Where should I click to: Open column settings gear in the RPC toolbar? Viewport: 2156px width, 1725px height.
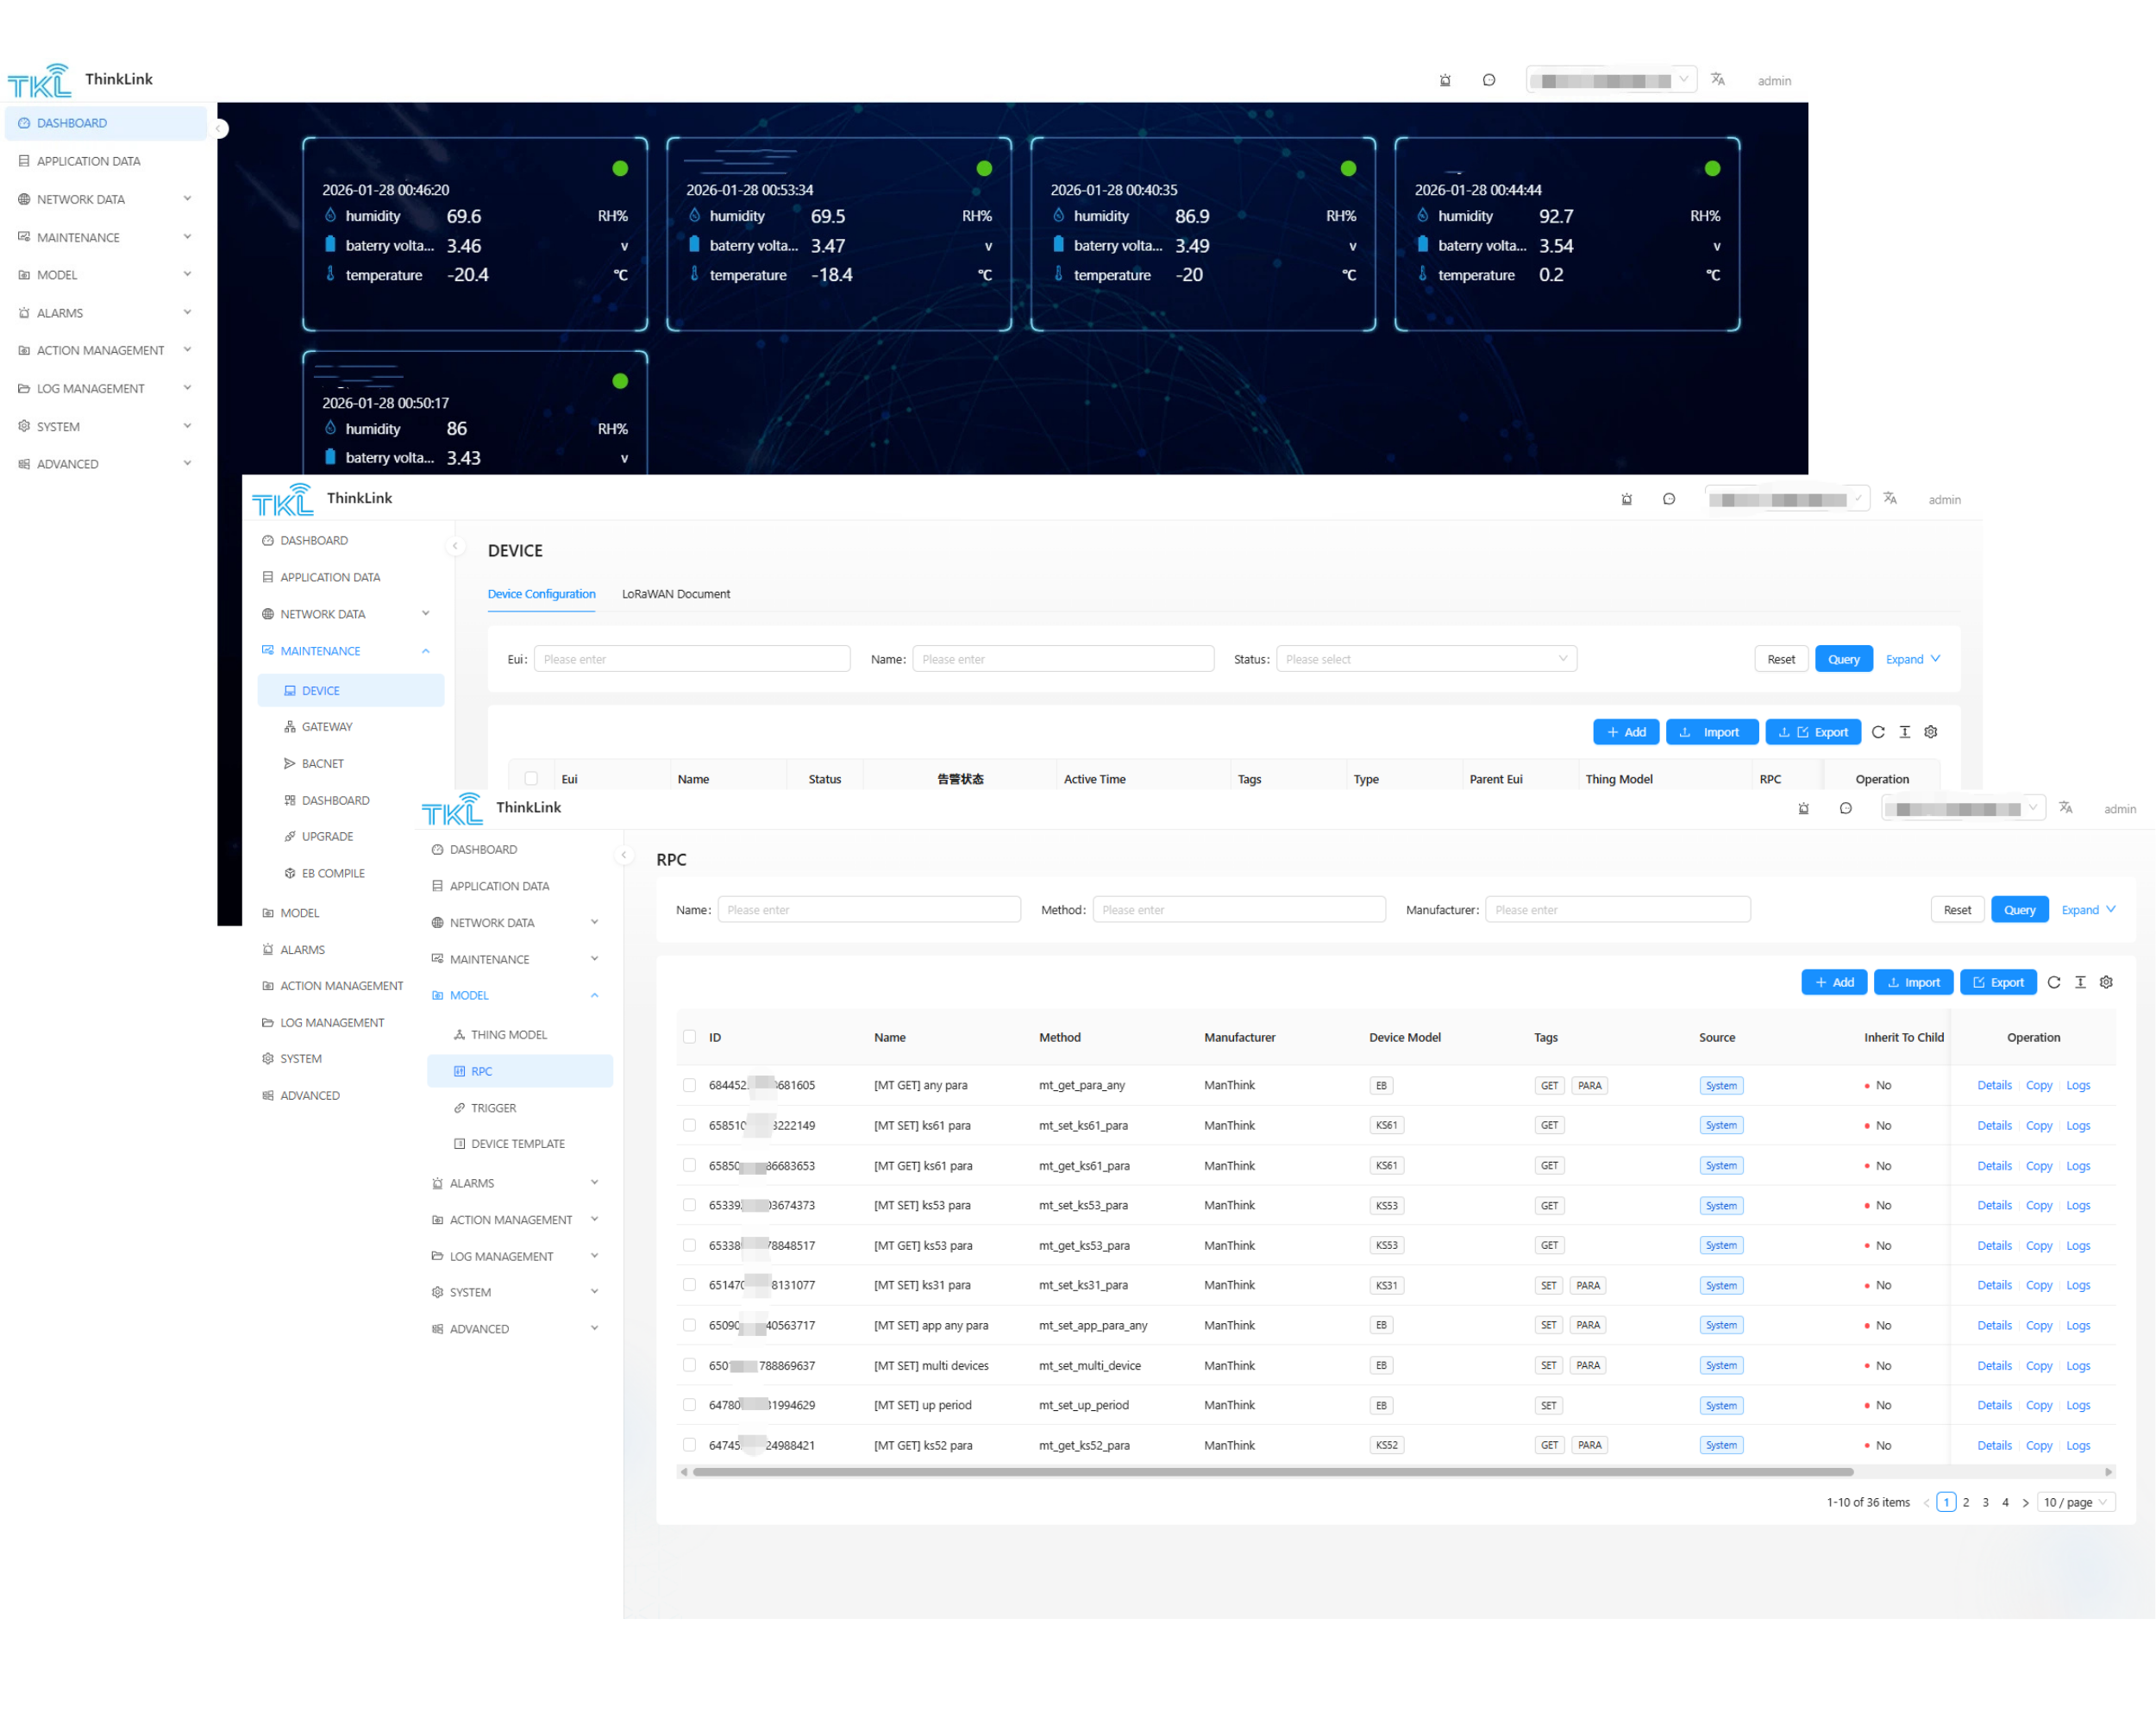pos(2106,982)
